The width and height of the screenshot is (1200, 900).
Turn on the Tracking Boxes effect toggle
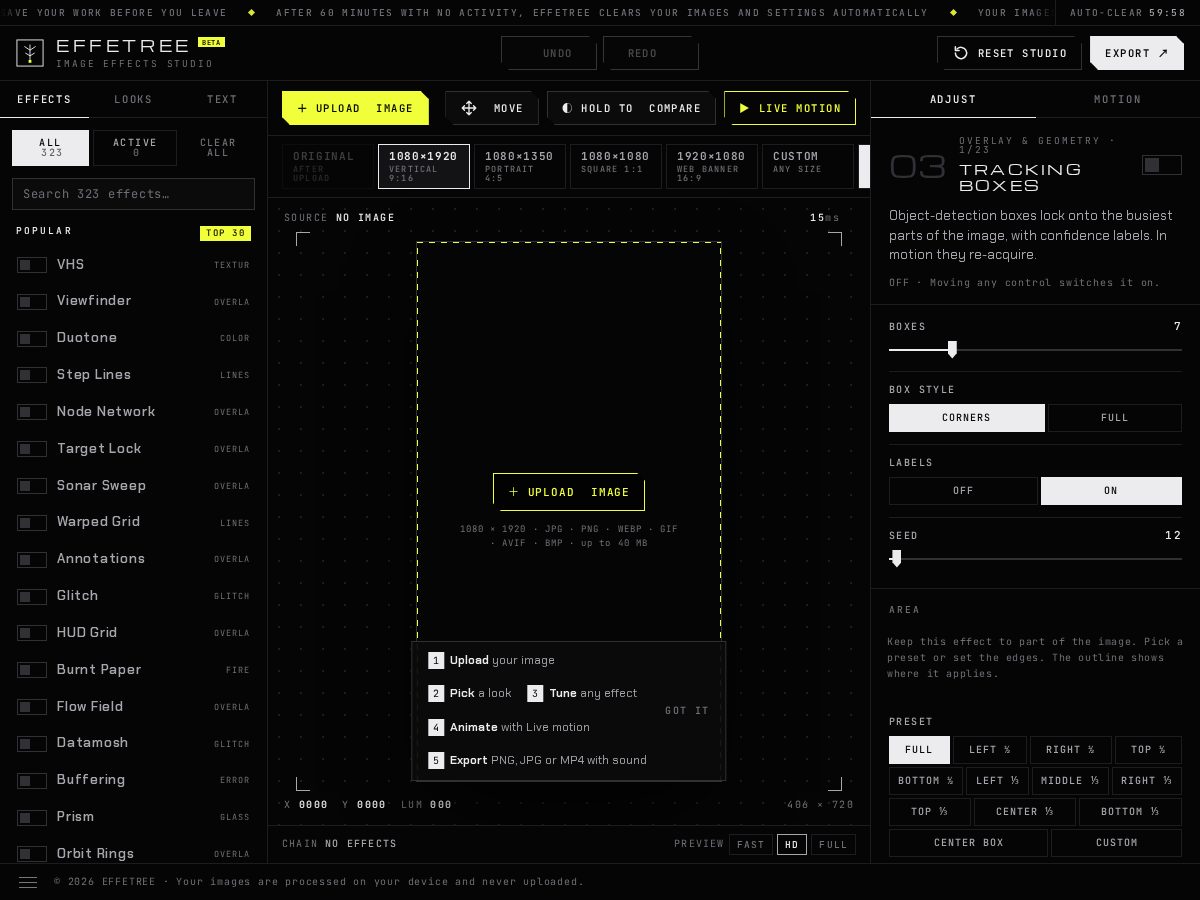pyautogui.click(x=1161, y=165)
